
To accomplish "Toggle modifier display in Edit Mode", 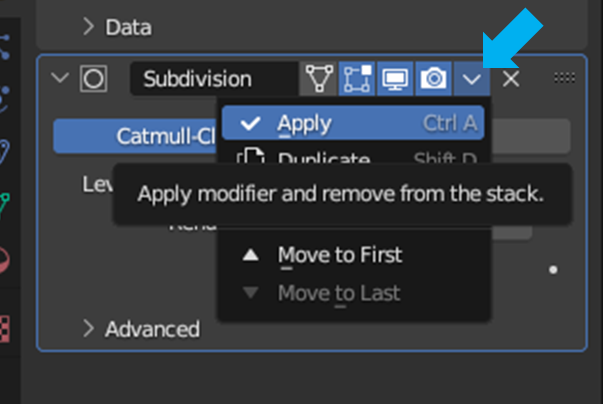I will [357, 78].
